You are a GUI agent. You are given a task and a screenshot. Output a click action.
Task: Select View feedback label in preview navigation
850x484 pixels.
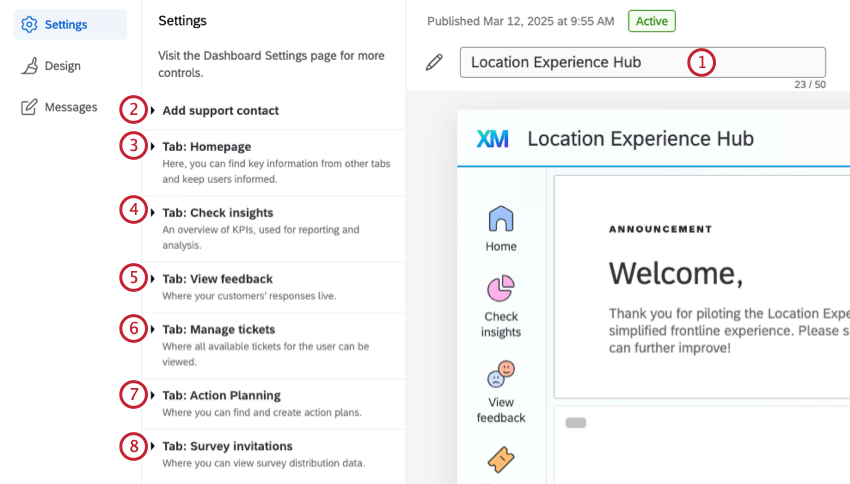(x=501, y=410)
